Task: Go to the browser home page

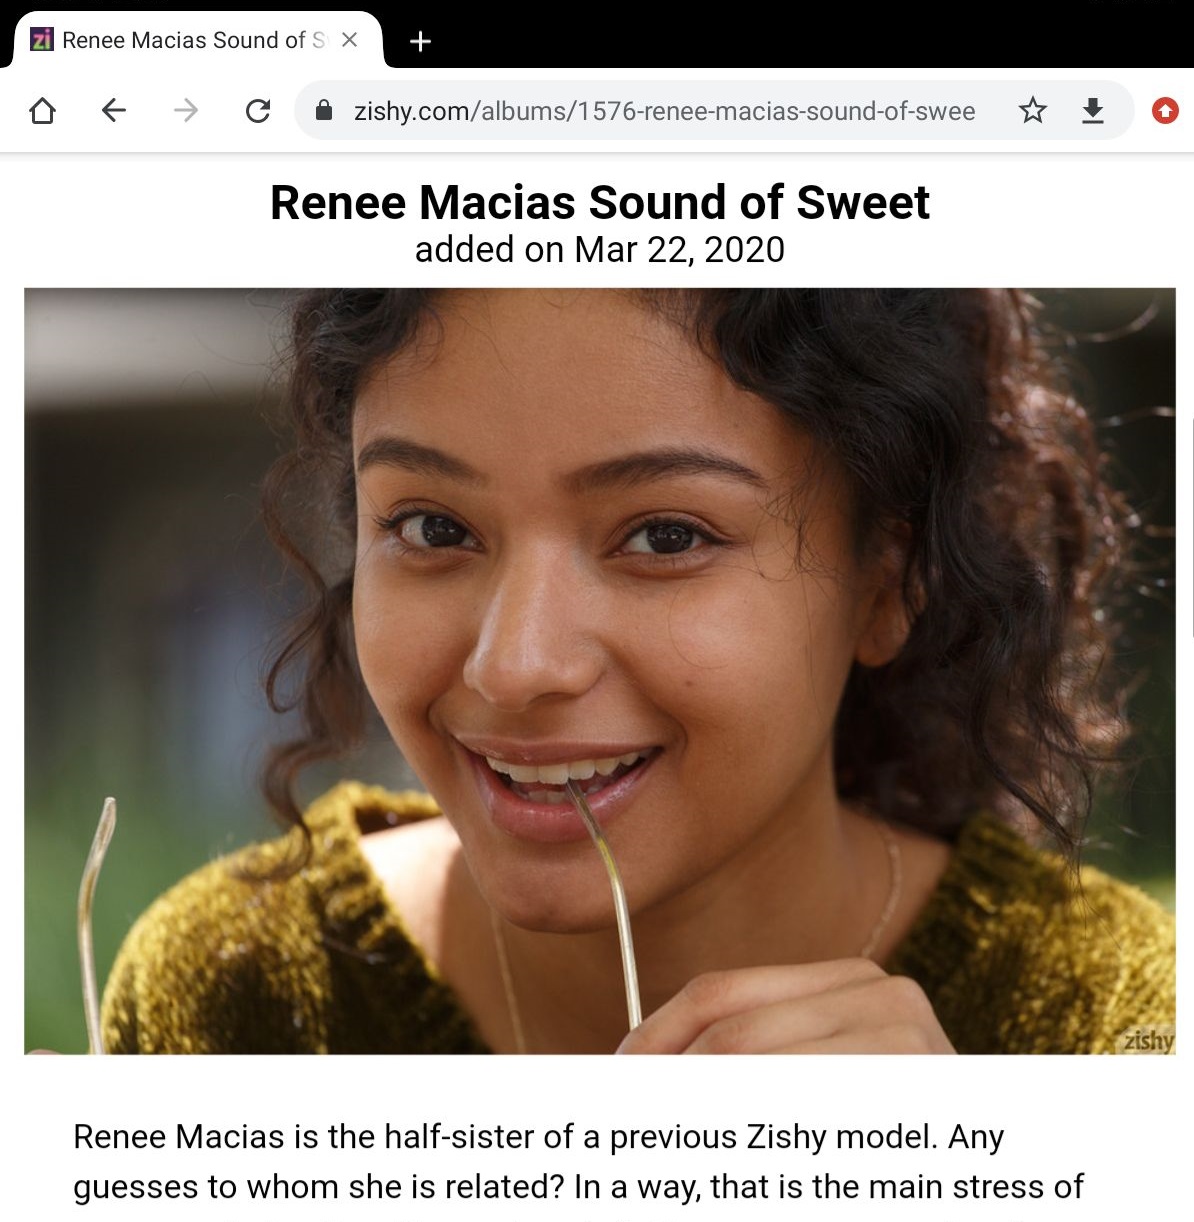Action: (42, 110)
